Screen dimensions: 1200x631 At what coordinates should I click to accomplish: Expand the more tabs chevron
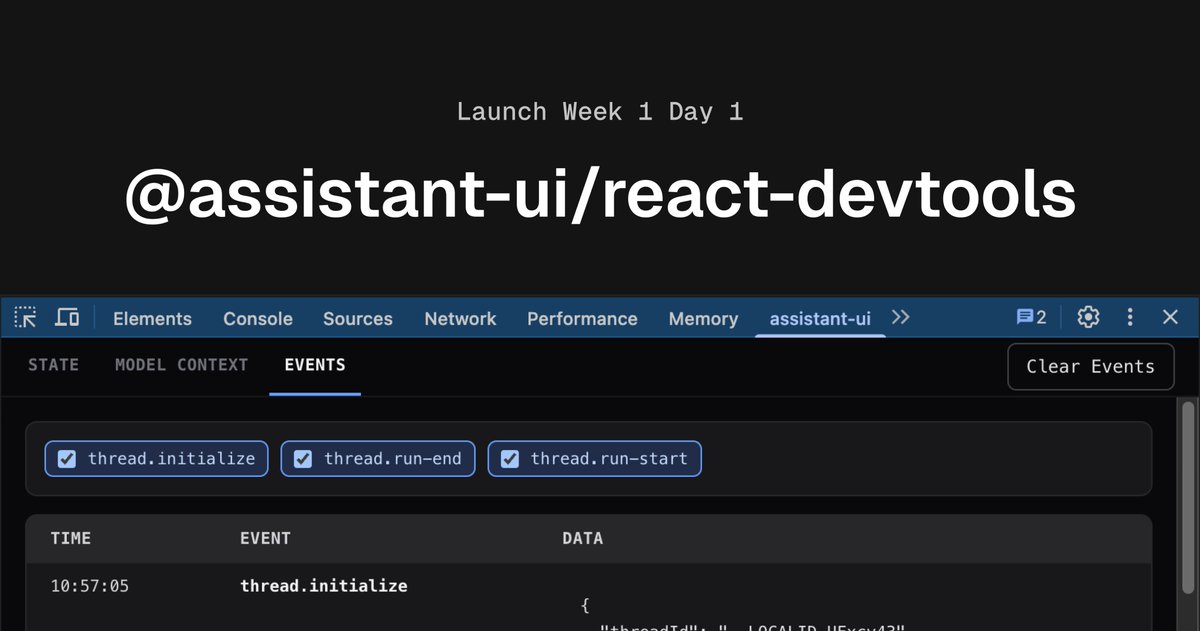[x=901, y=317]
